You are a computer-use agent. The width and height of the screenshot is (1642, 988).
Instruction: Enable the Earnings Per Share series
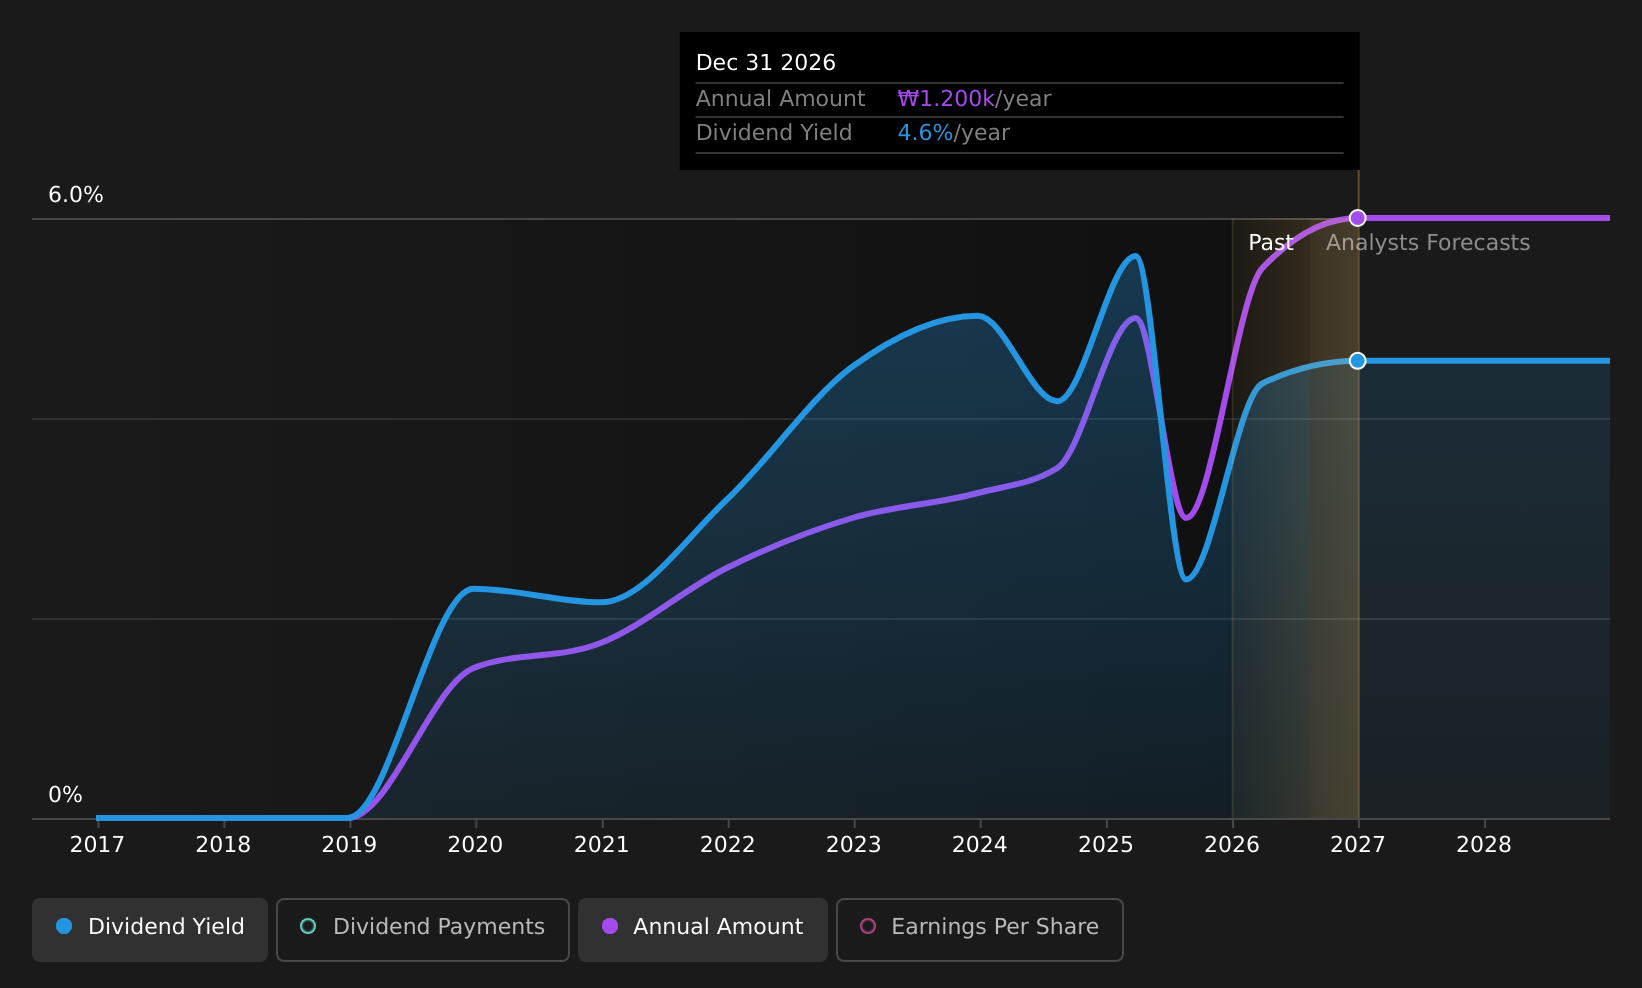[x=980, y=929]
